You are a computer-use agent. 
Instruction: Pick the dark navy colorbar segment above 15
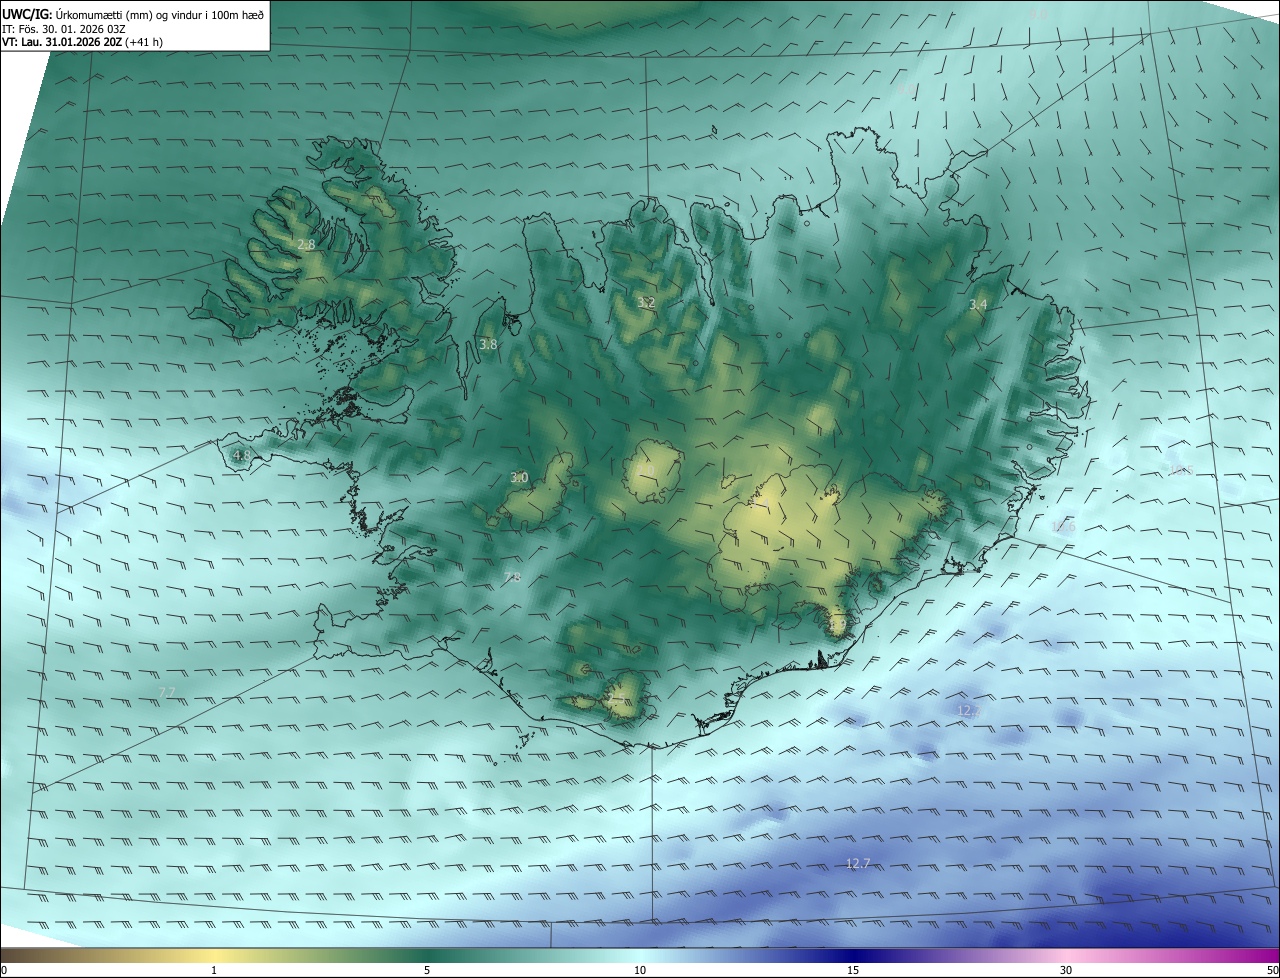pyautogui.click(x=853, y=955)
